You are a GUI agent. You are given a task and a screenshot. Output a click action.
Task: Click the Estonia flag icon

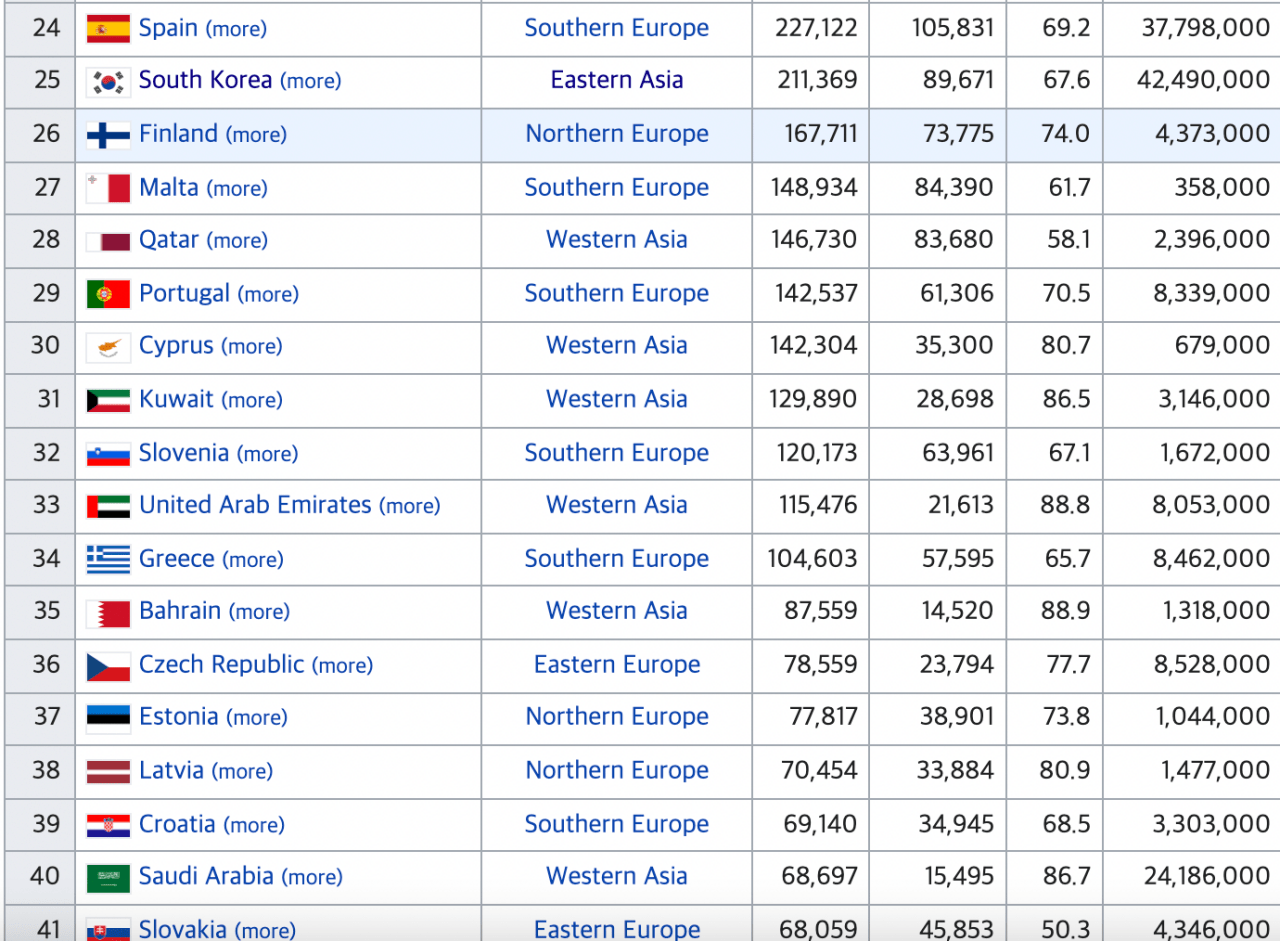[108, 718]
